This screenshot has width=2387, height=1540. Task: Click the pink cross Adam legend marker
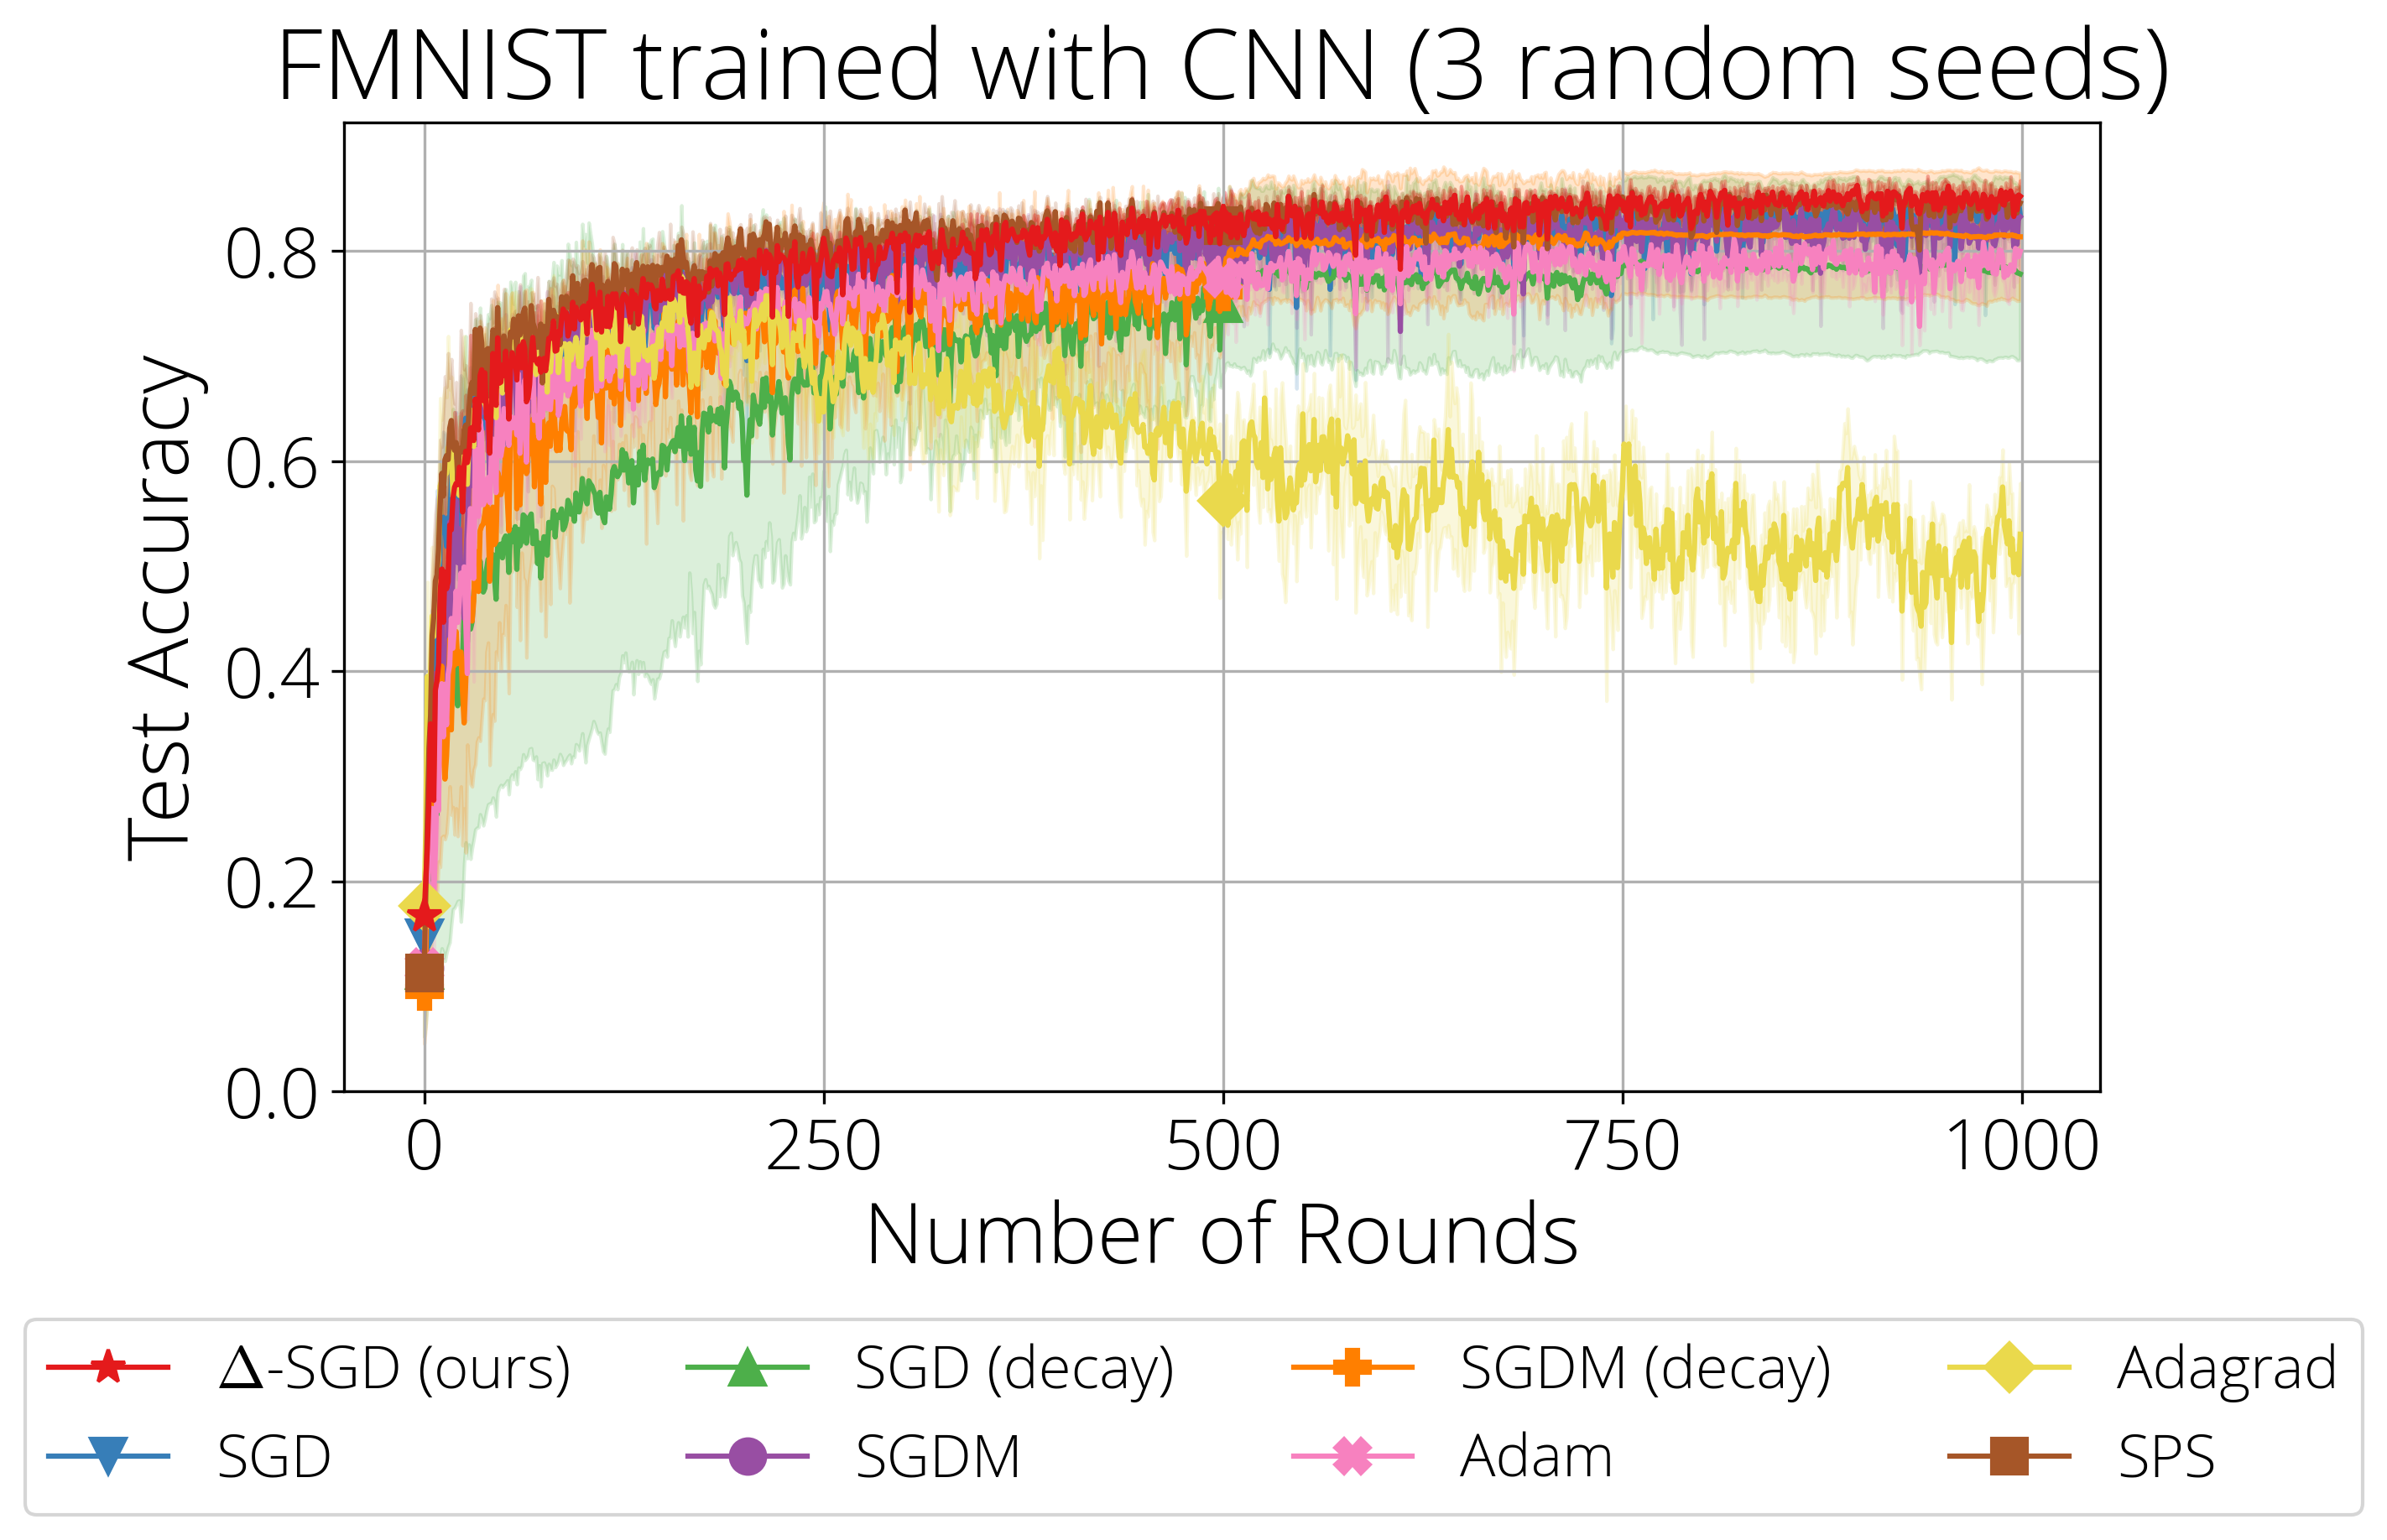click(1352, 1456)
